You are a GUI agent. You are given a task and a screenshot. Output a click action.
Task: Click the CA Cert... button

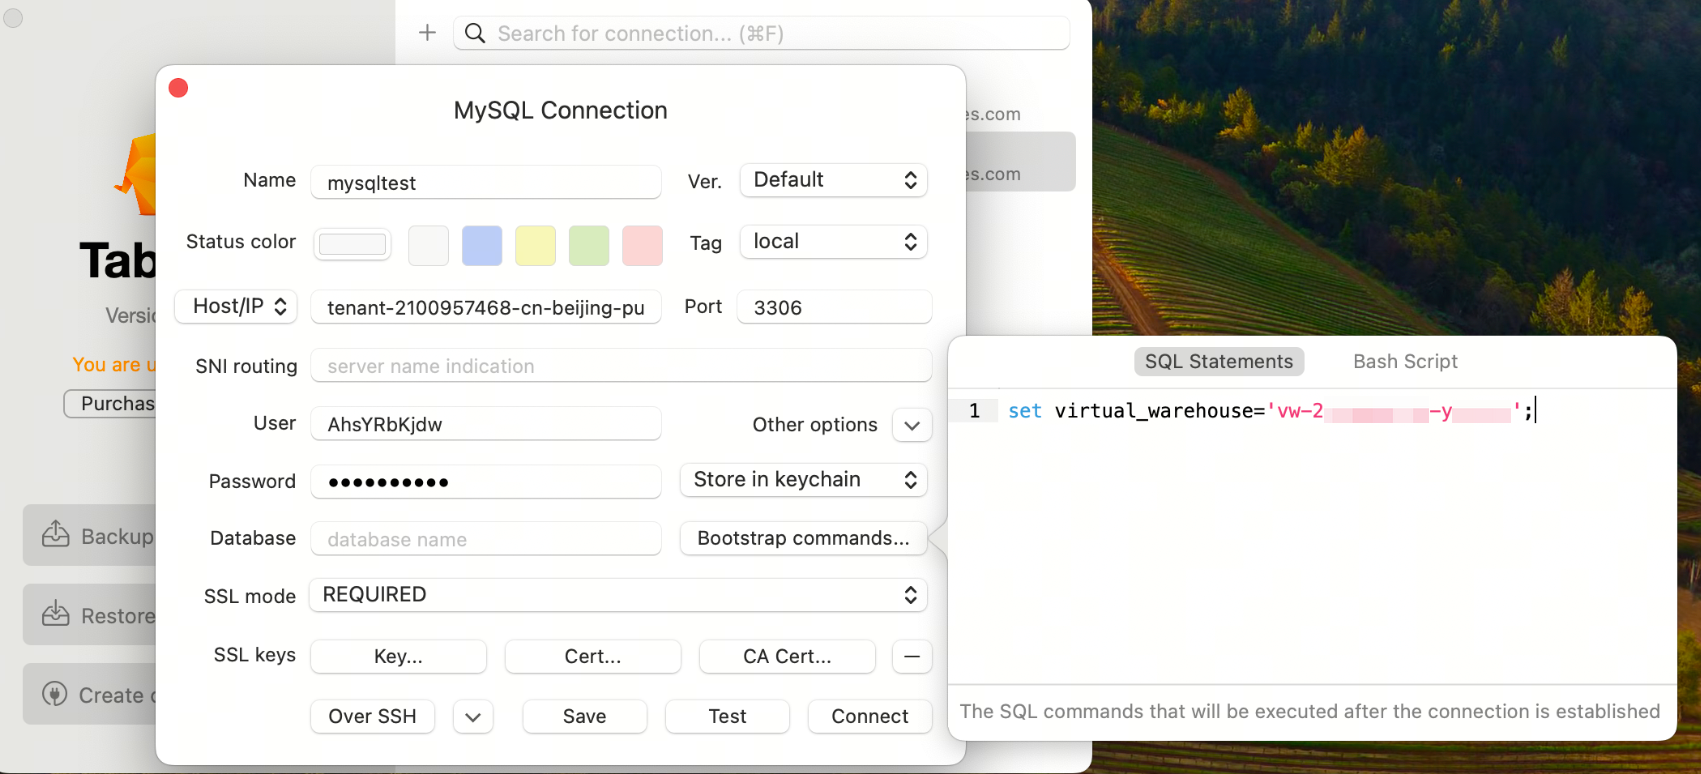(787, 657)
